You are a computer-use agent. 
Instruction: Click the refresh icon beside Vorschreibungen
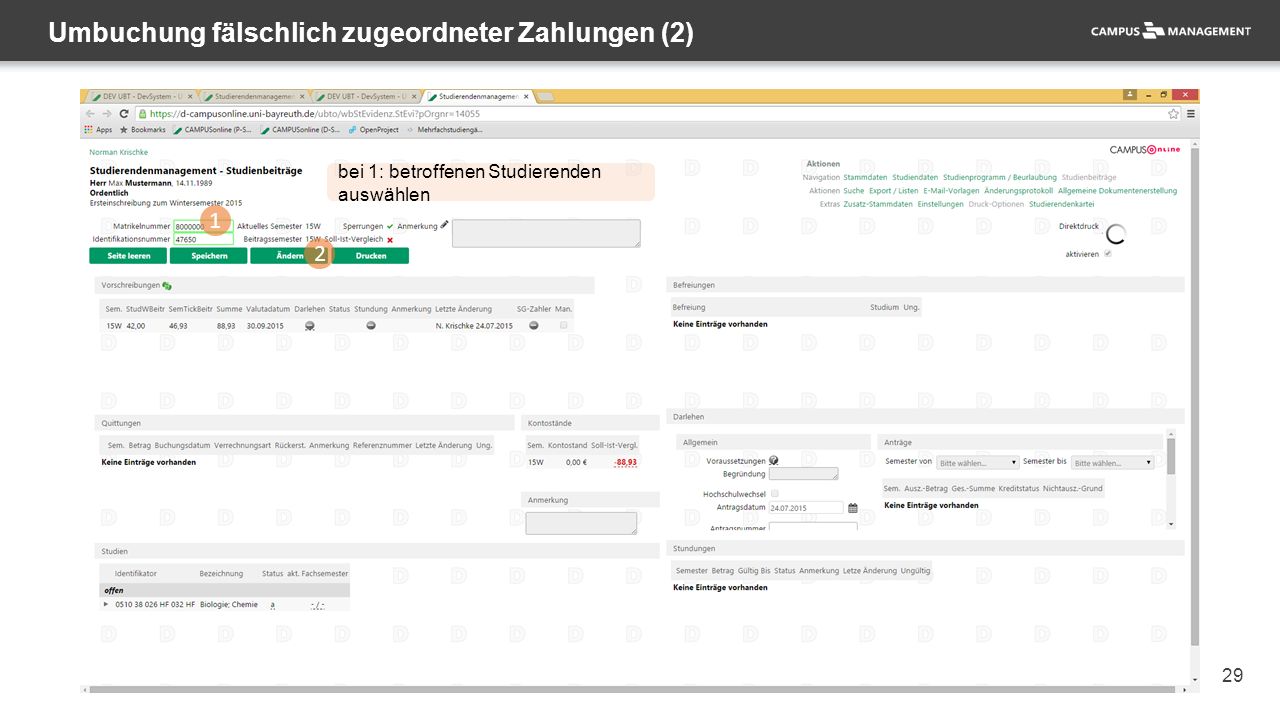pyautogui.click(x=167, y=286)
